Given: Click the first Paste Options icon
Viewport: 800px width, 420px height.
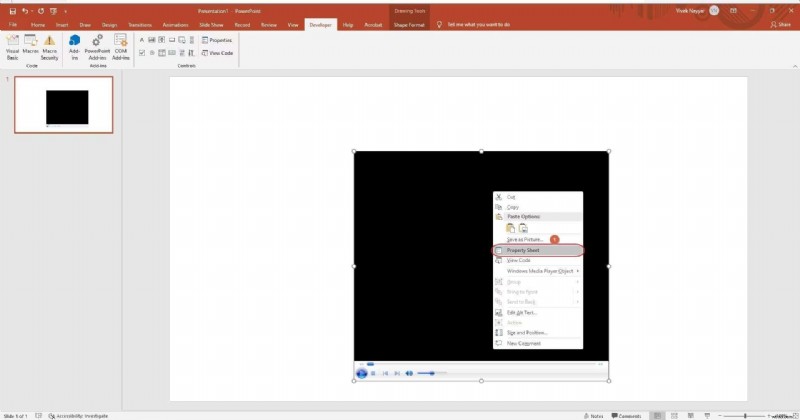Looking at the screenshot, I should click(510, 228).
